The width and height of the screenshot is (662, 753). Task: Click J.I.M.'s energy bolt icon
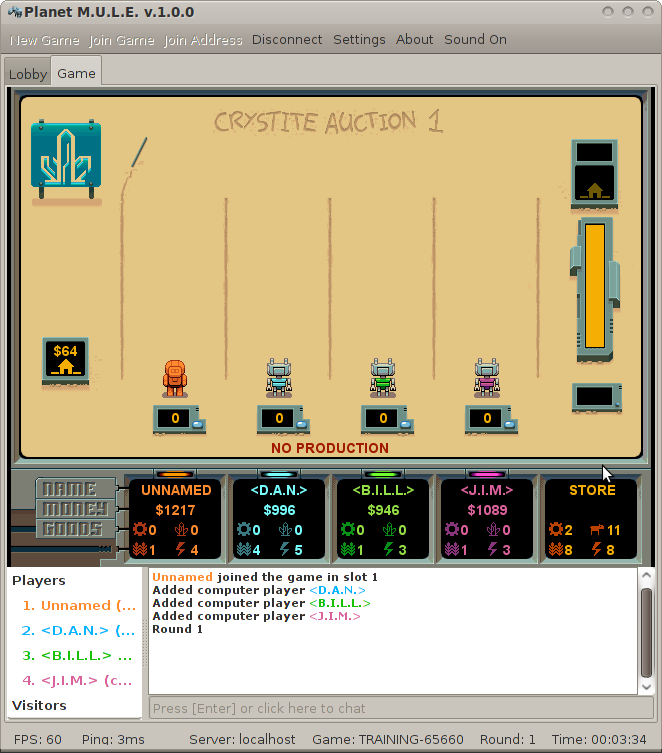click(493, 549)
